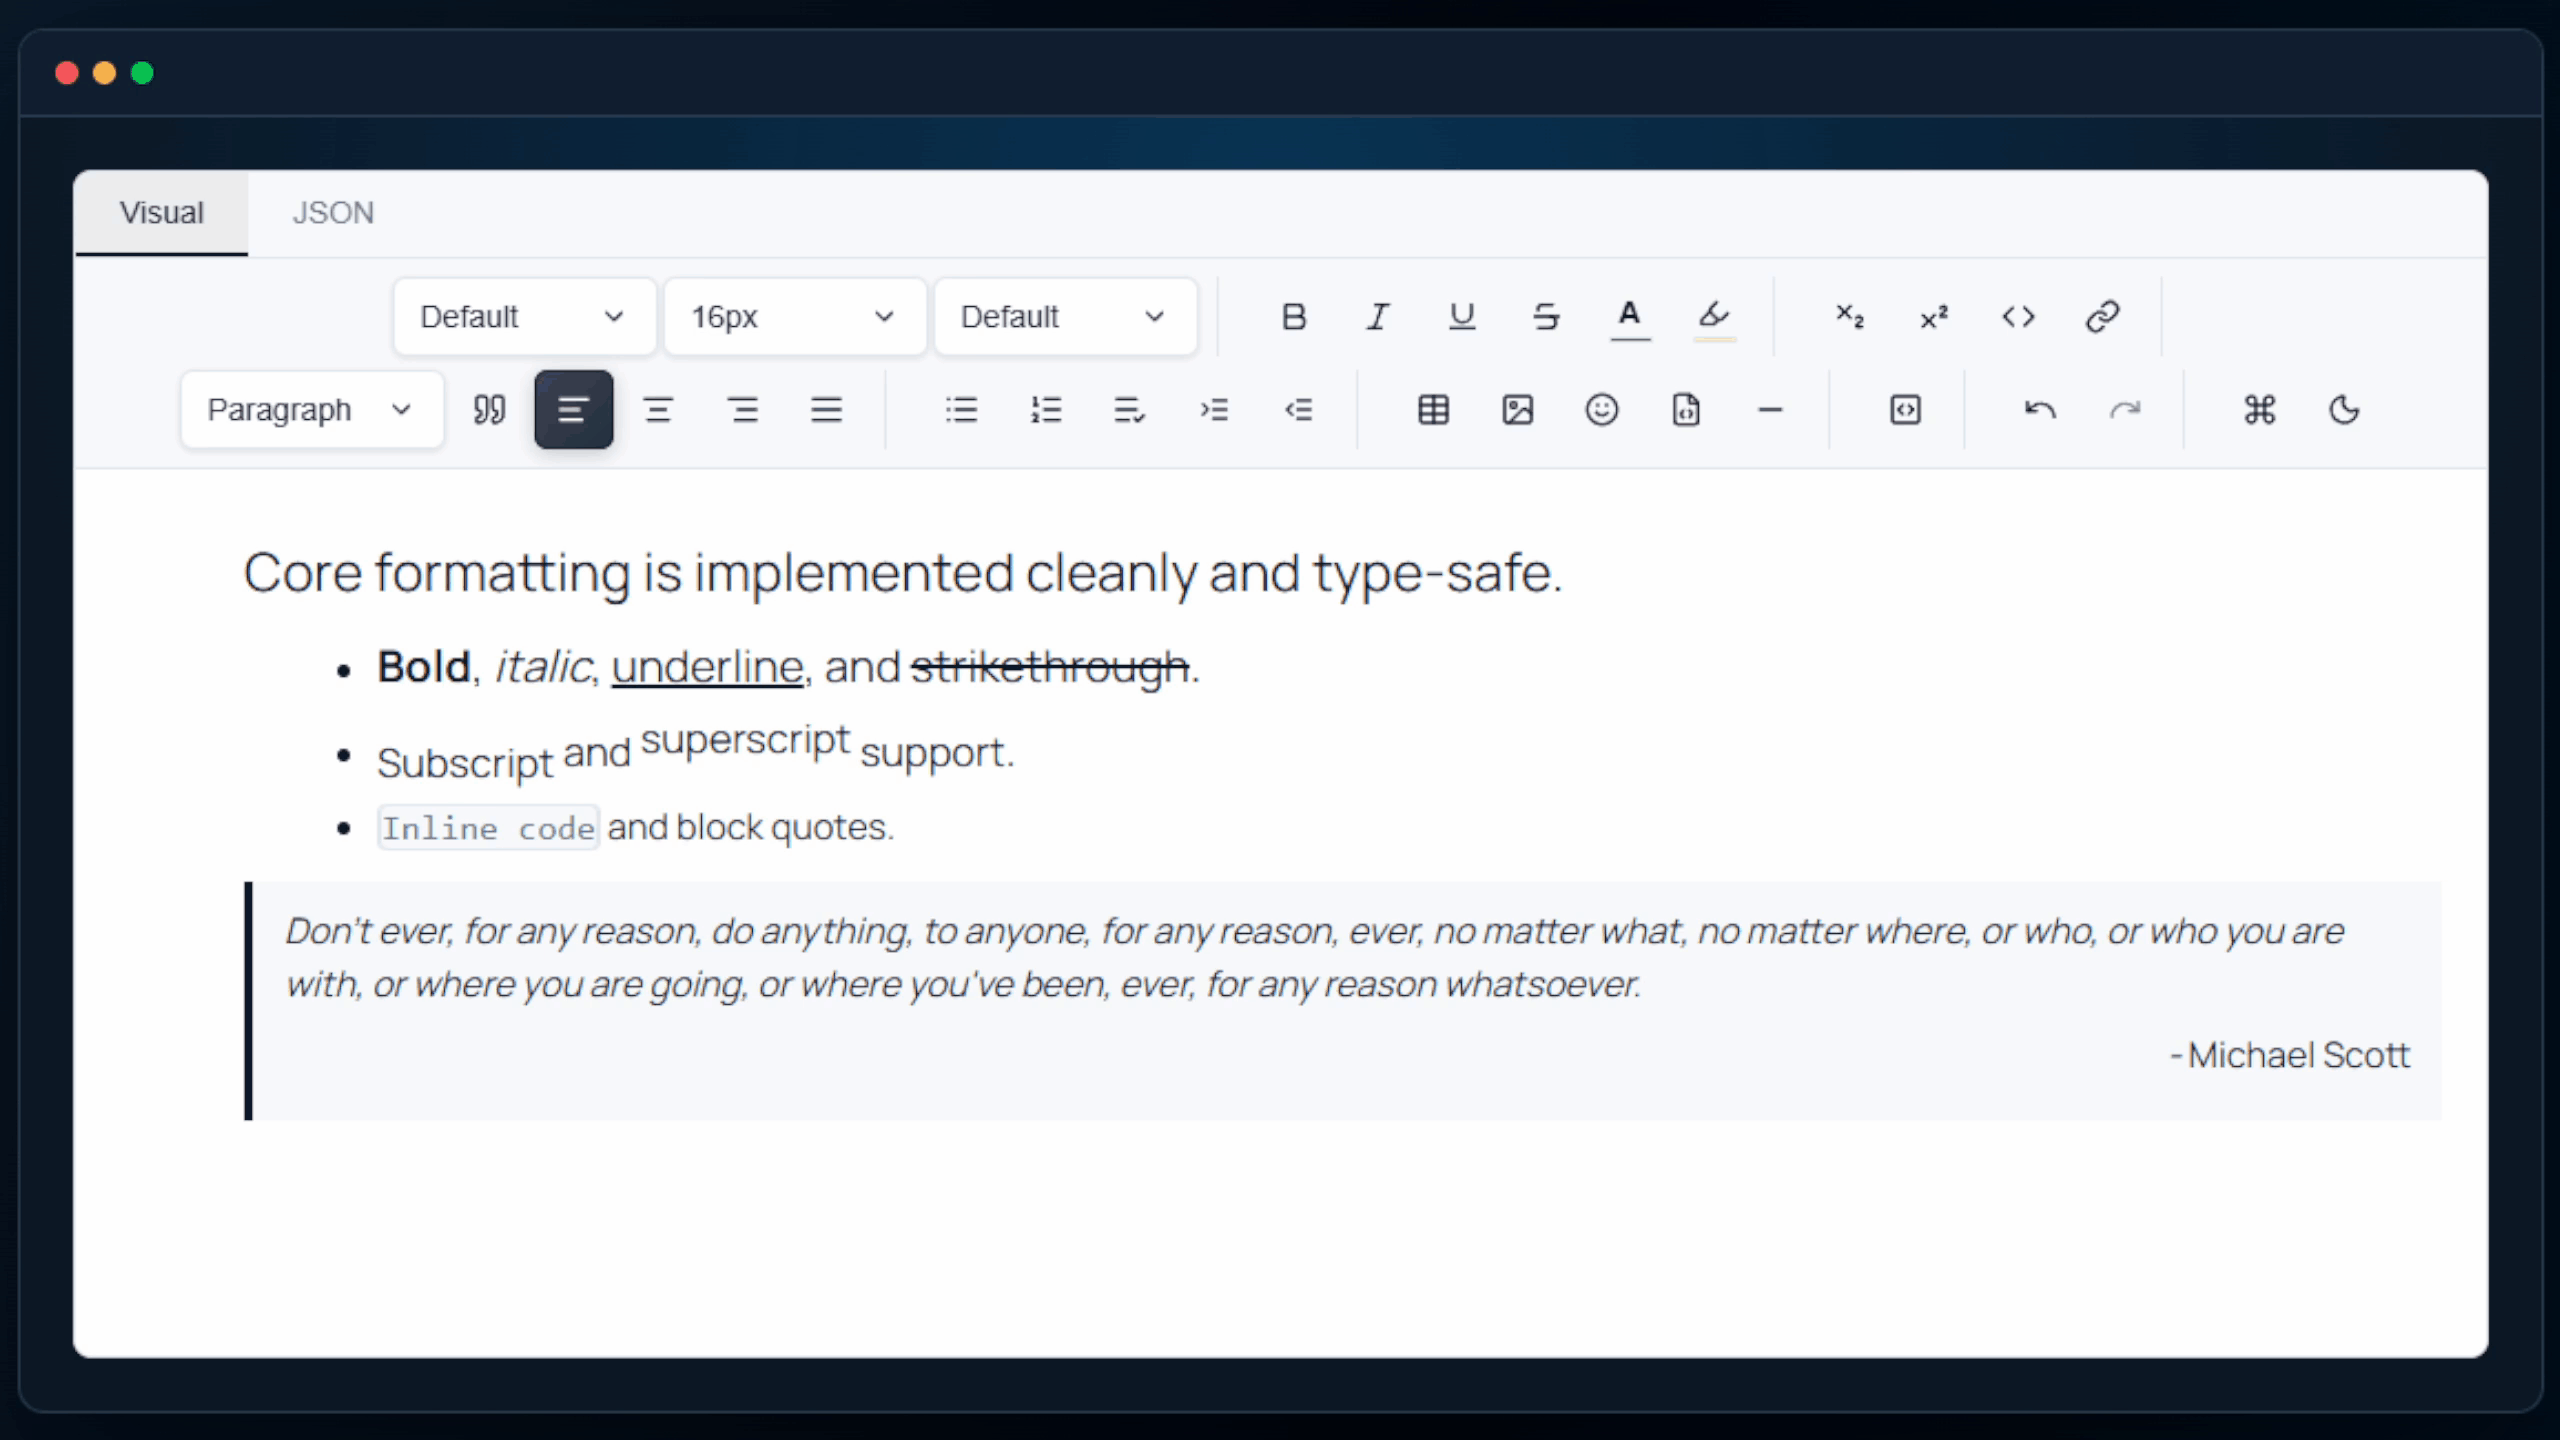
Task: Toggle bold formatting
Action: coord(1293,316)
